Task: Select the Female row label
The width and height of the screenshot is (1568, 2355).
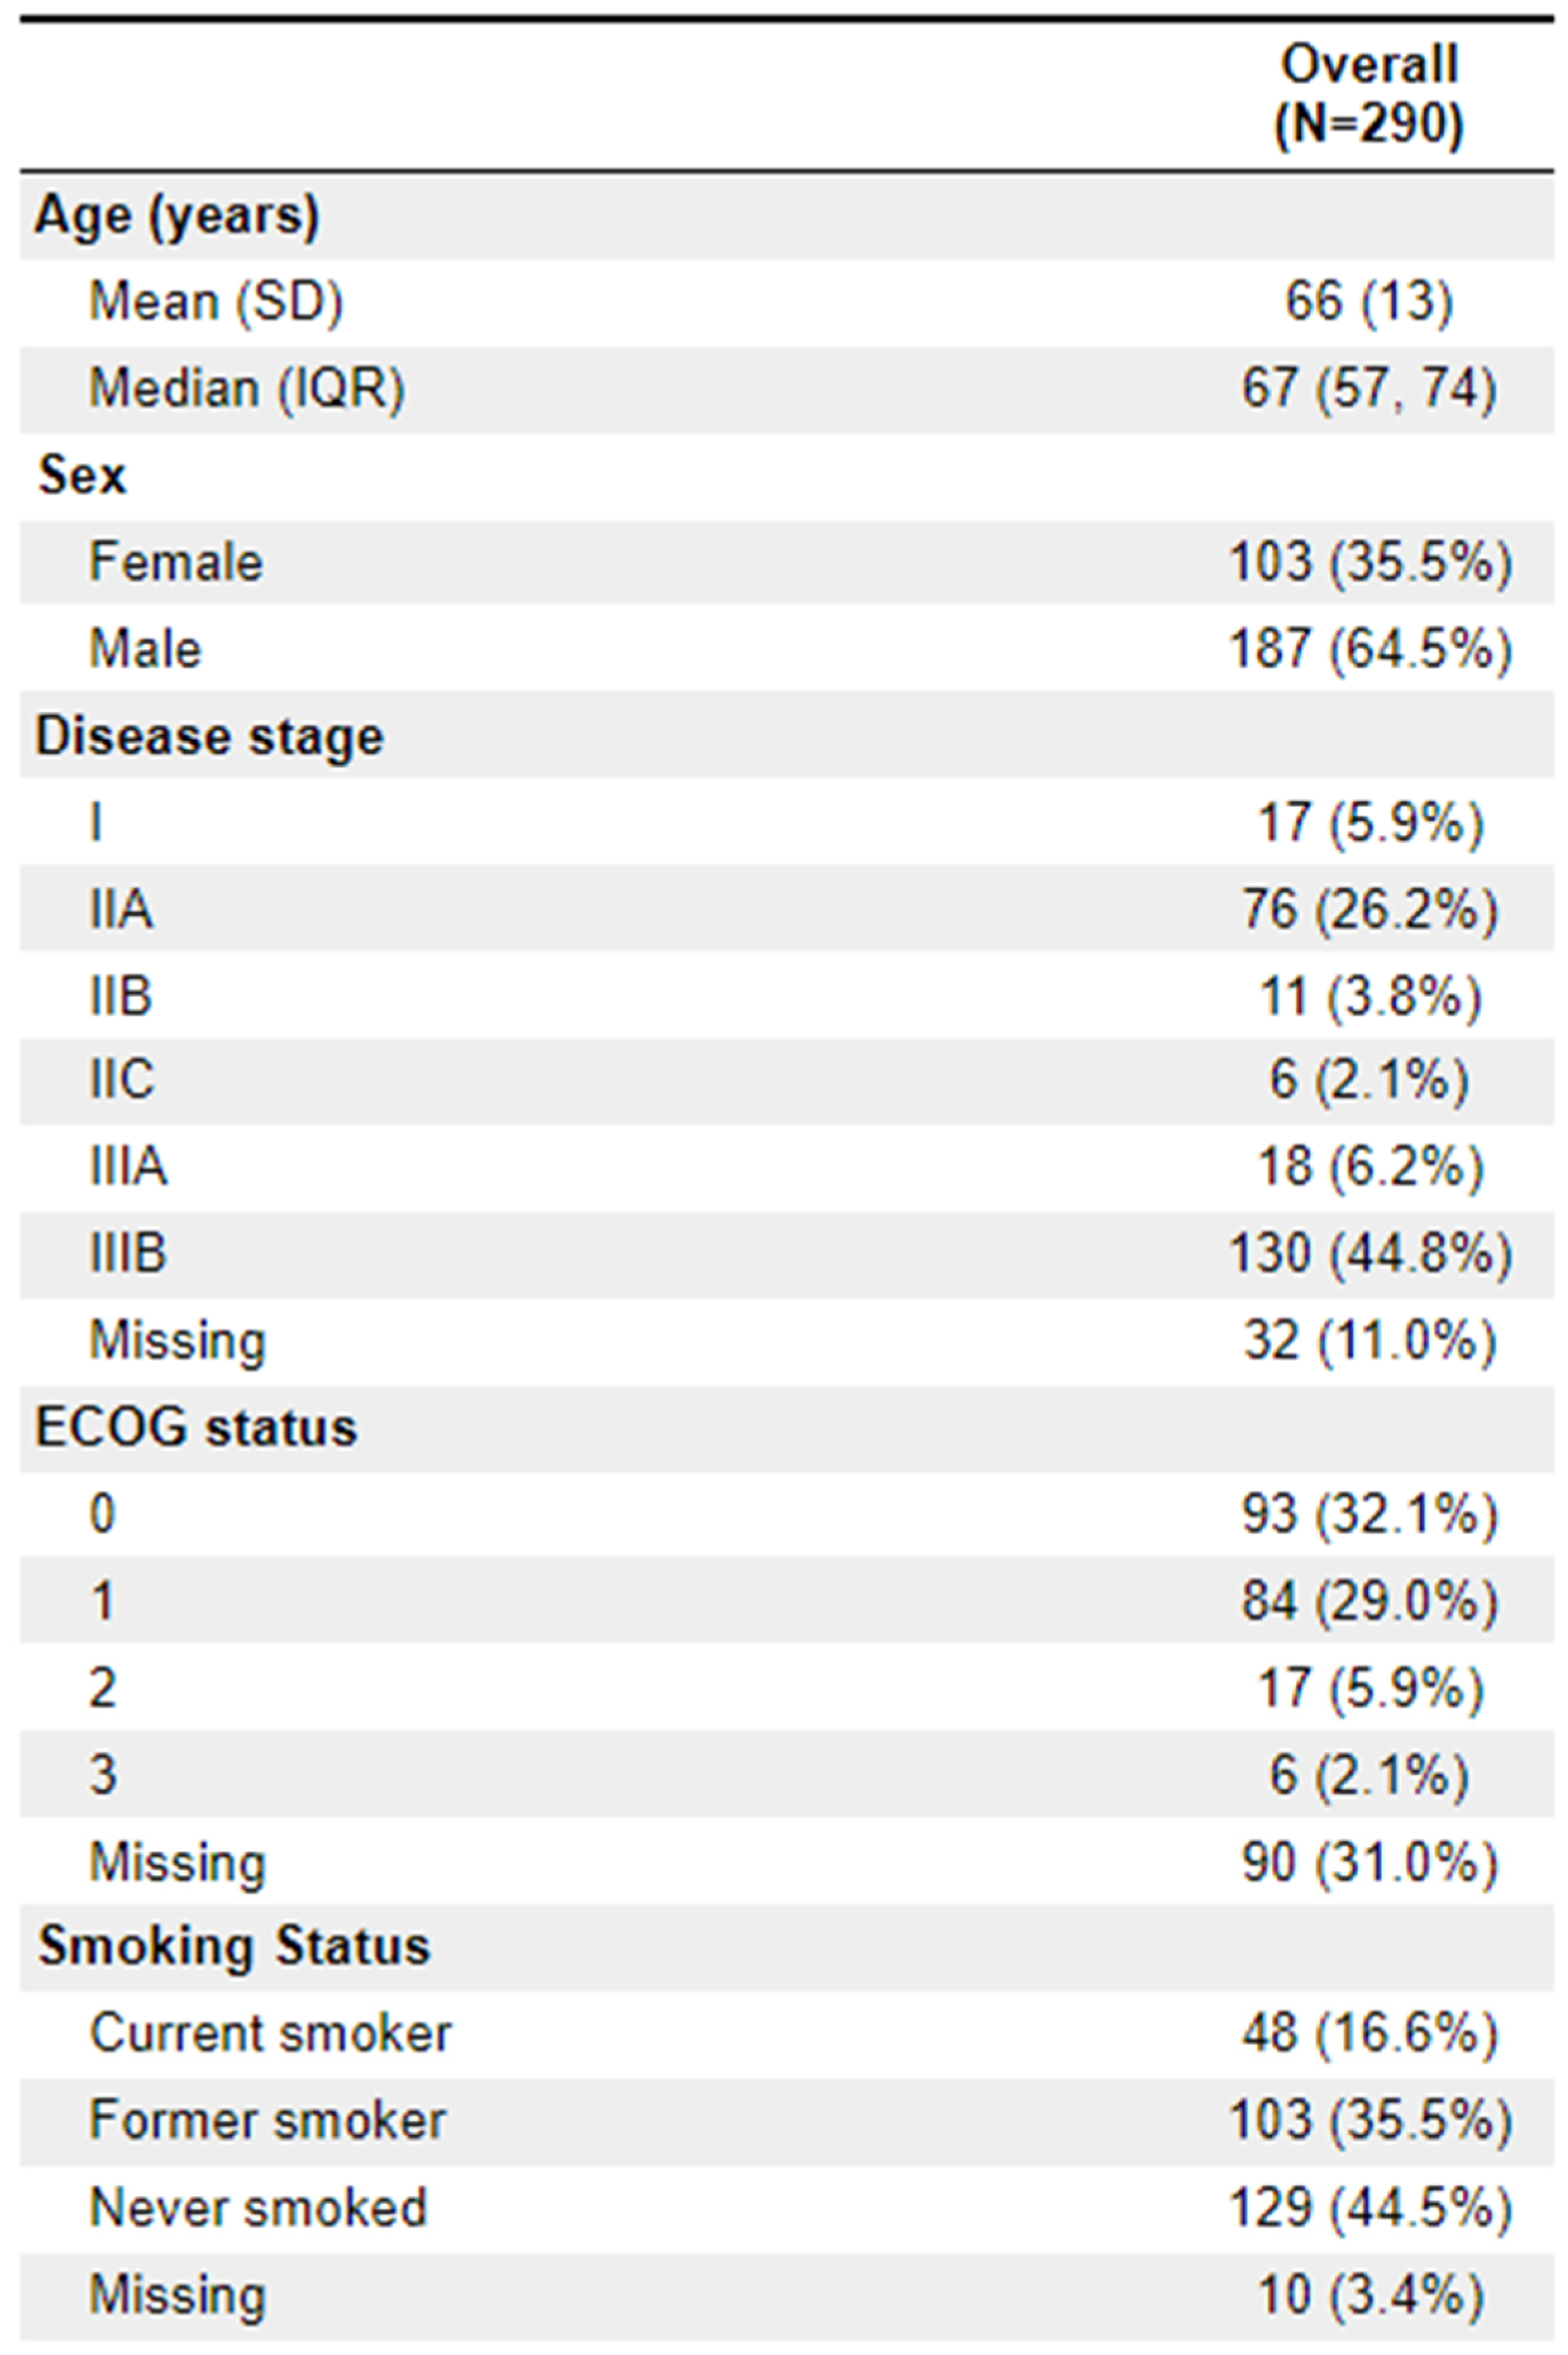Action: coord(176,562)
